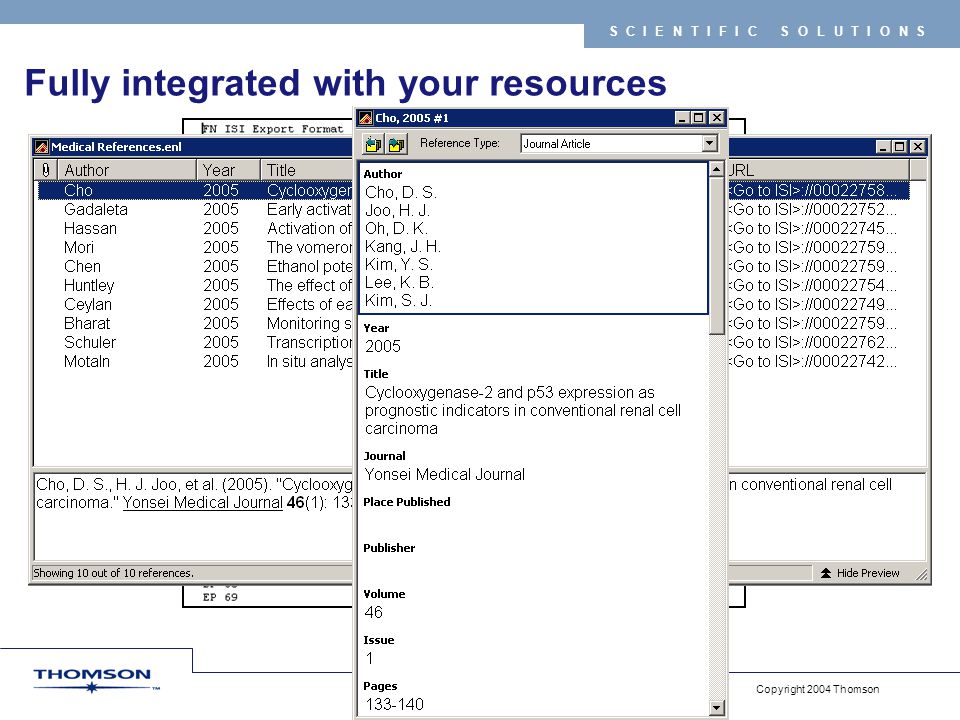Minimize the Medical References.enl window
This screenshot has height=720, width=960.
[882, 146]
